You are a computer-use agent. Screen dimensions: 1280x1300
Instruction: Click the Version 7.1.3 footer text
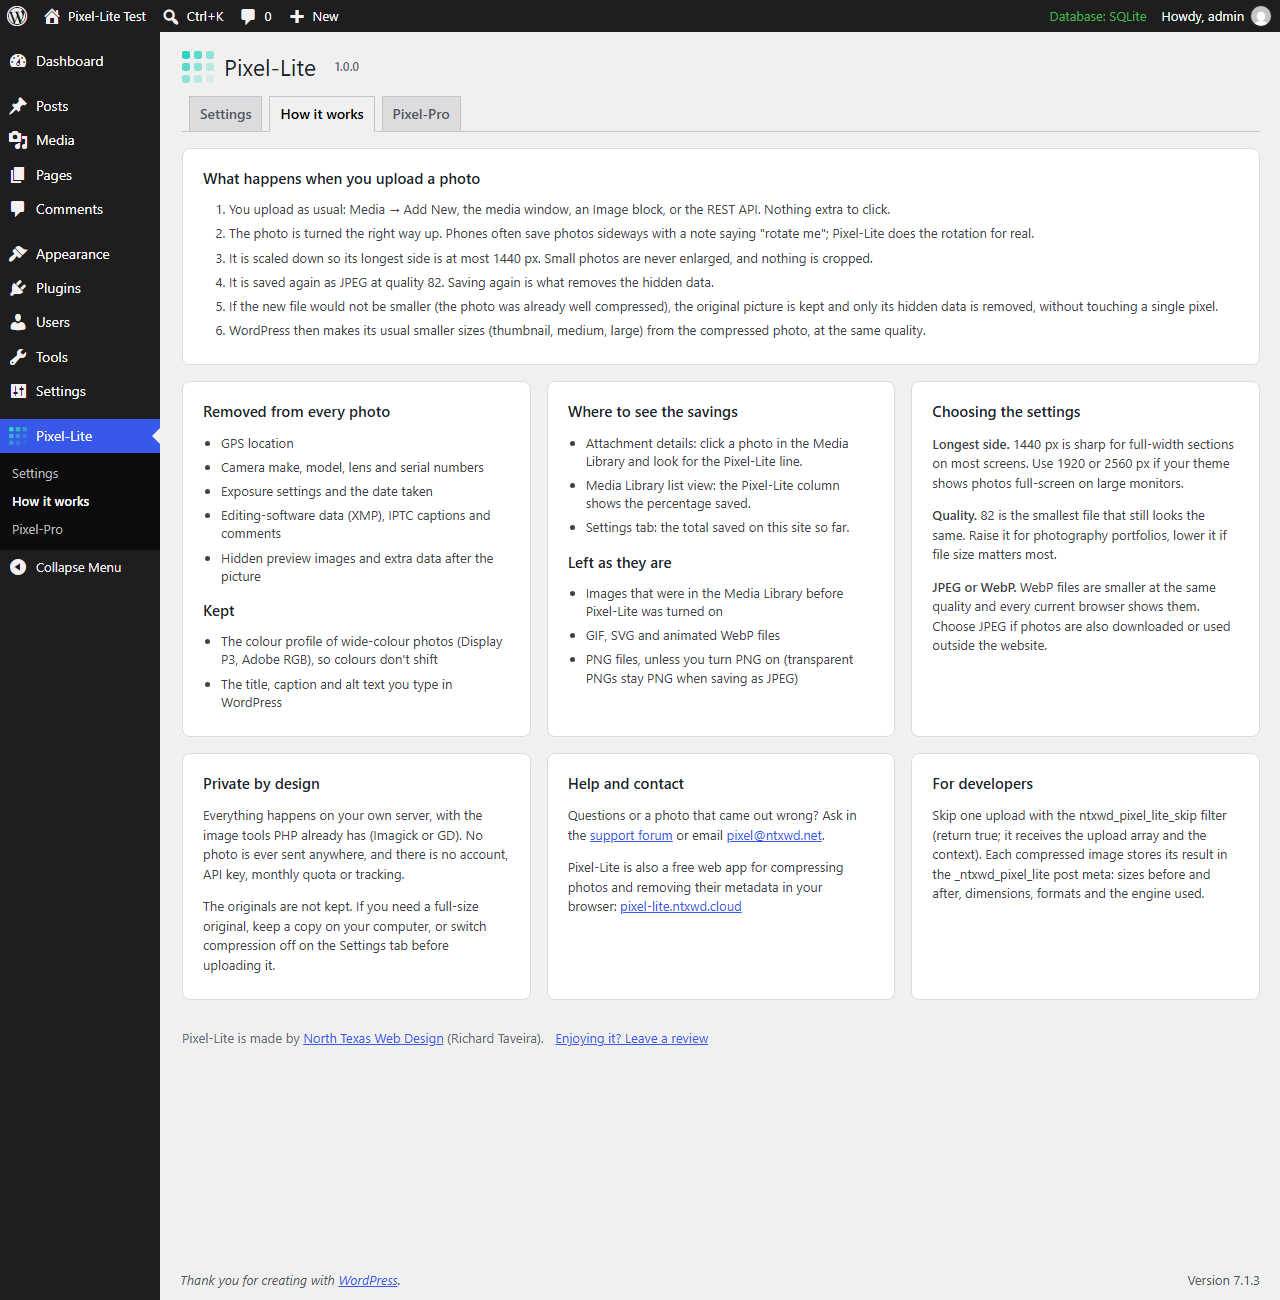(1223, 1281)
